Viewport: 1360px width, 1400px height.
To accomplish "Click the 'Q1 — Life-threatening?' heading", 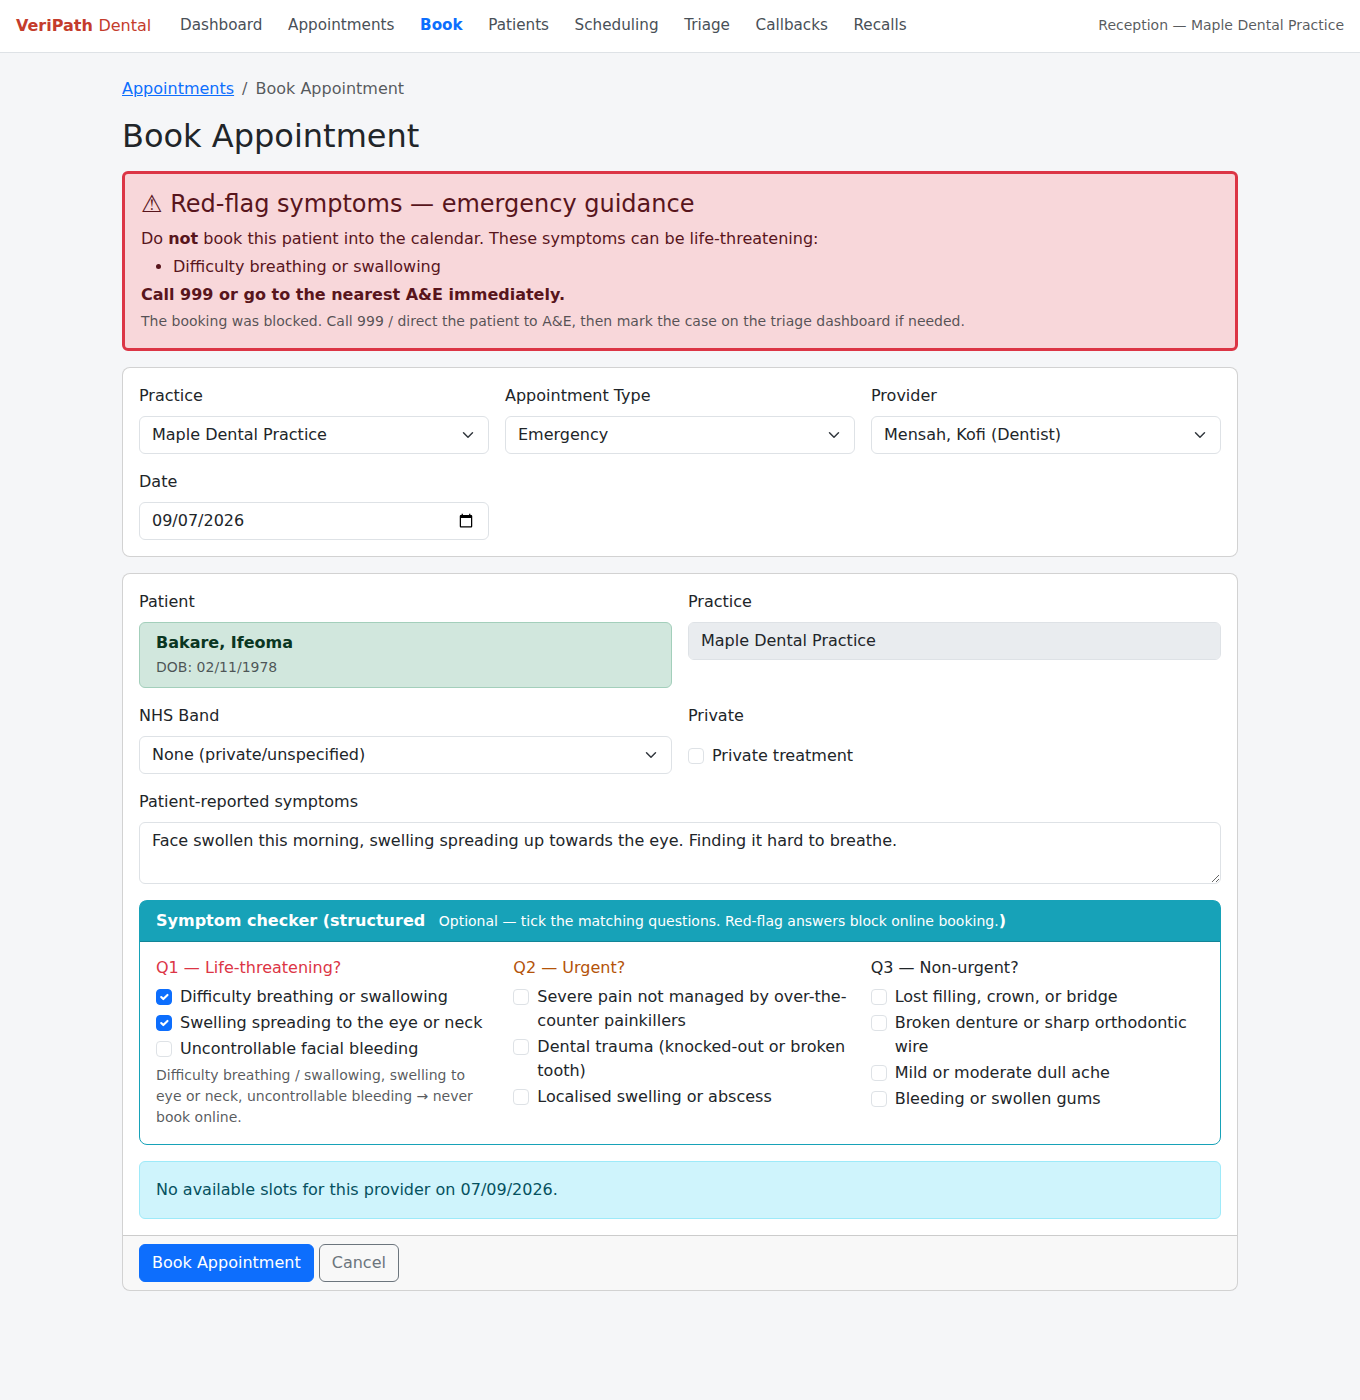I will pos(248,967).
